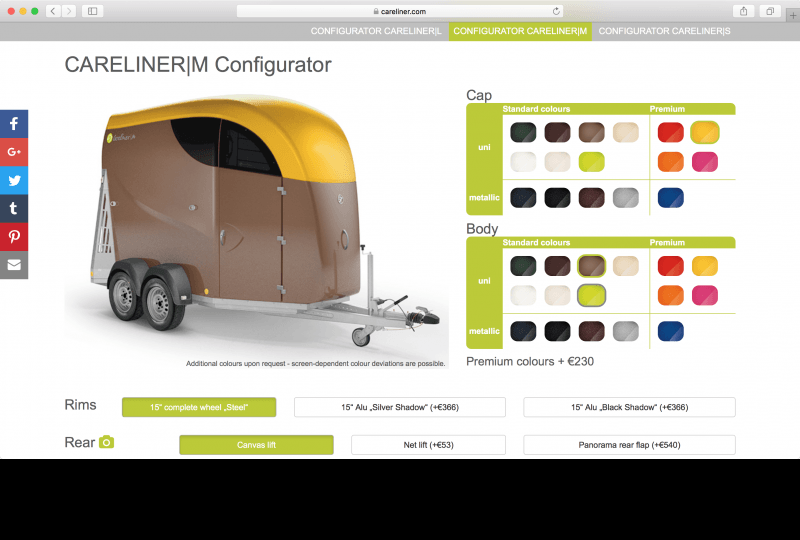Screen dimensions: 800x540
Task: Select Canvas lift rear option
Action: pyautogui.click(x=256, y=445)
